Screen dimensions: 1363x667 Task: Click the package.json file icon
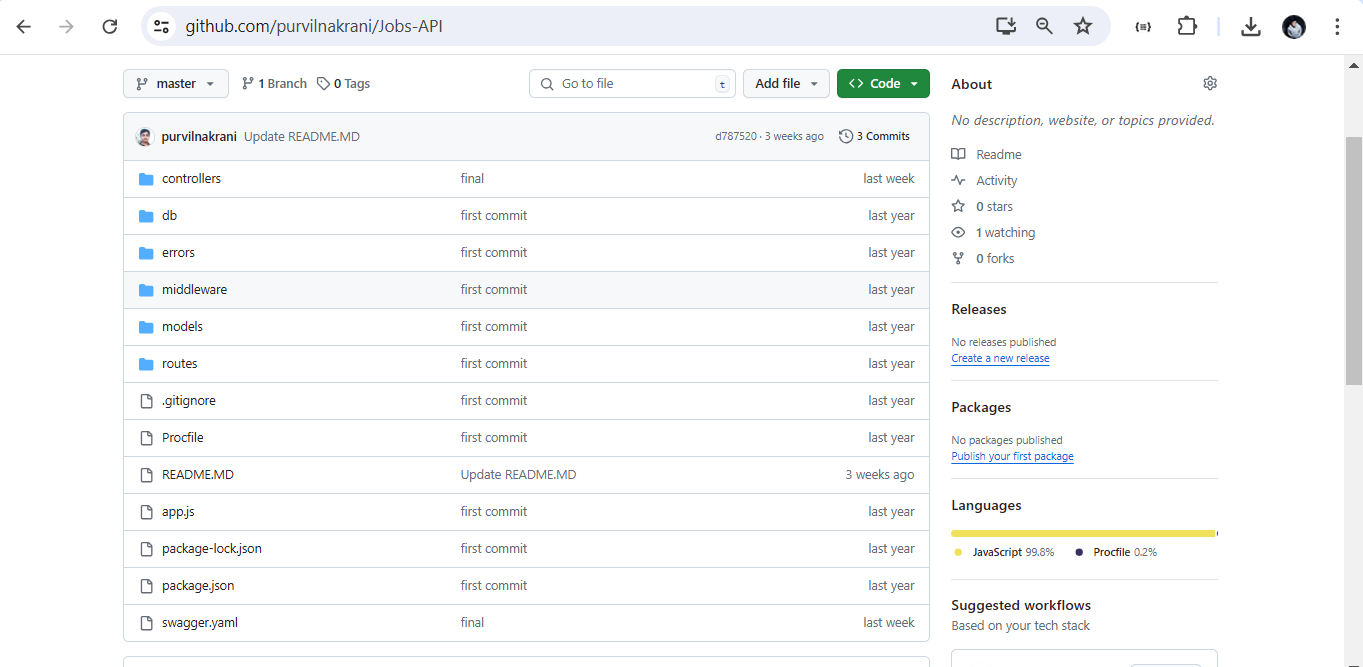click(146, 586)
